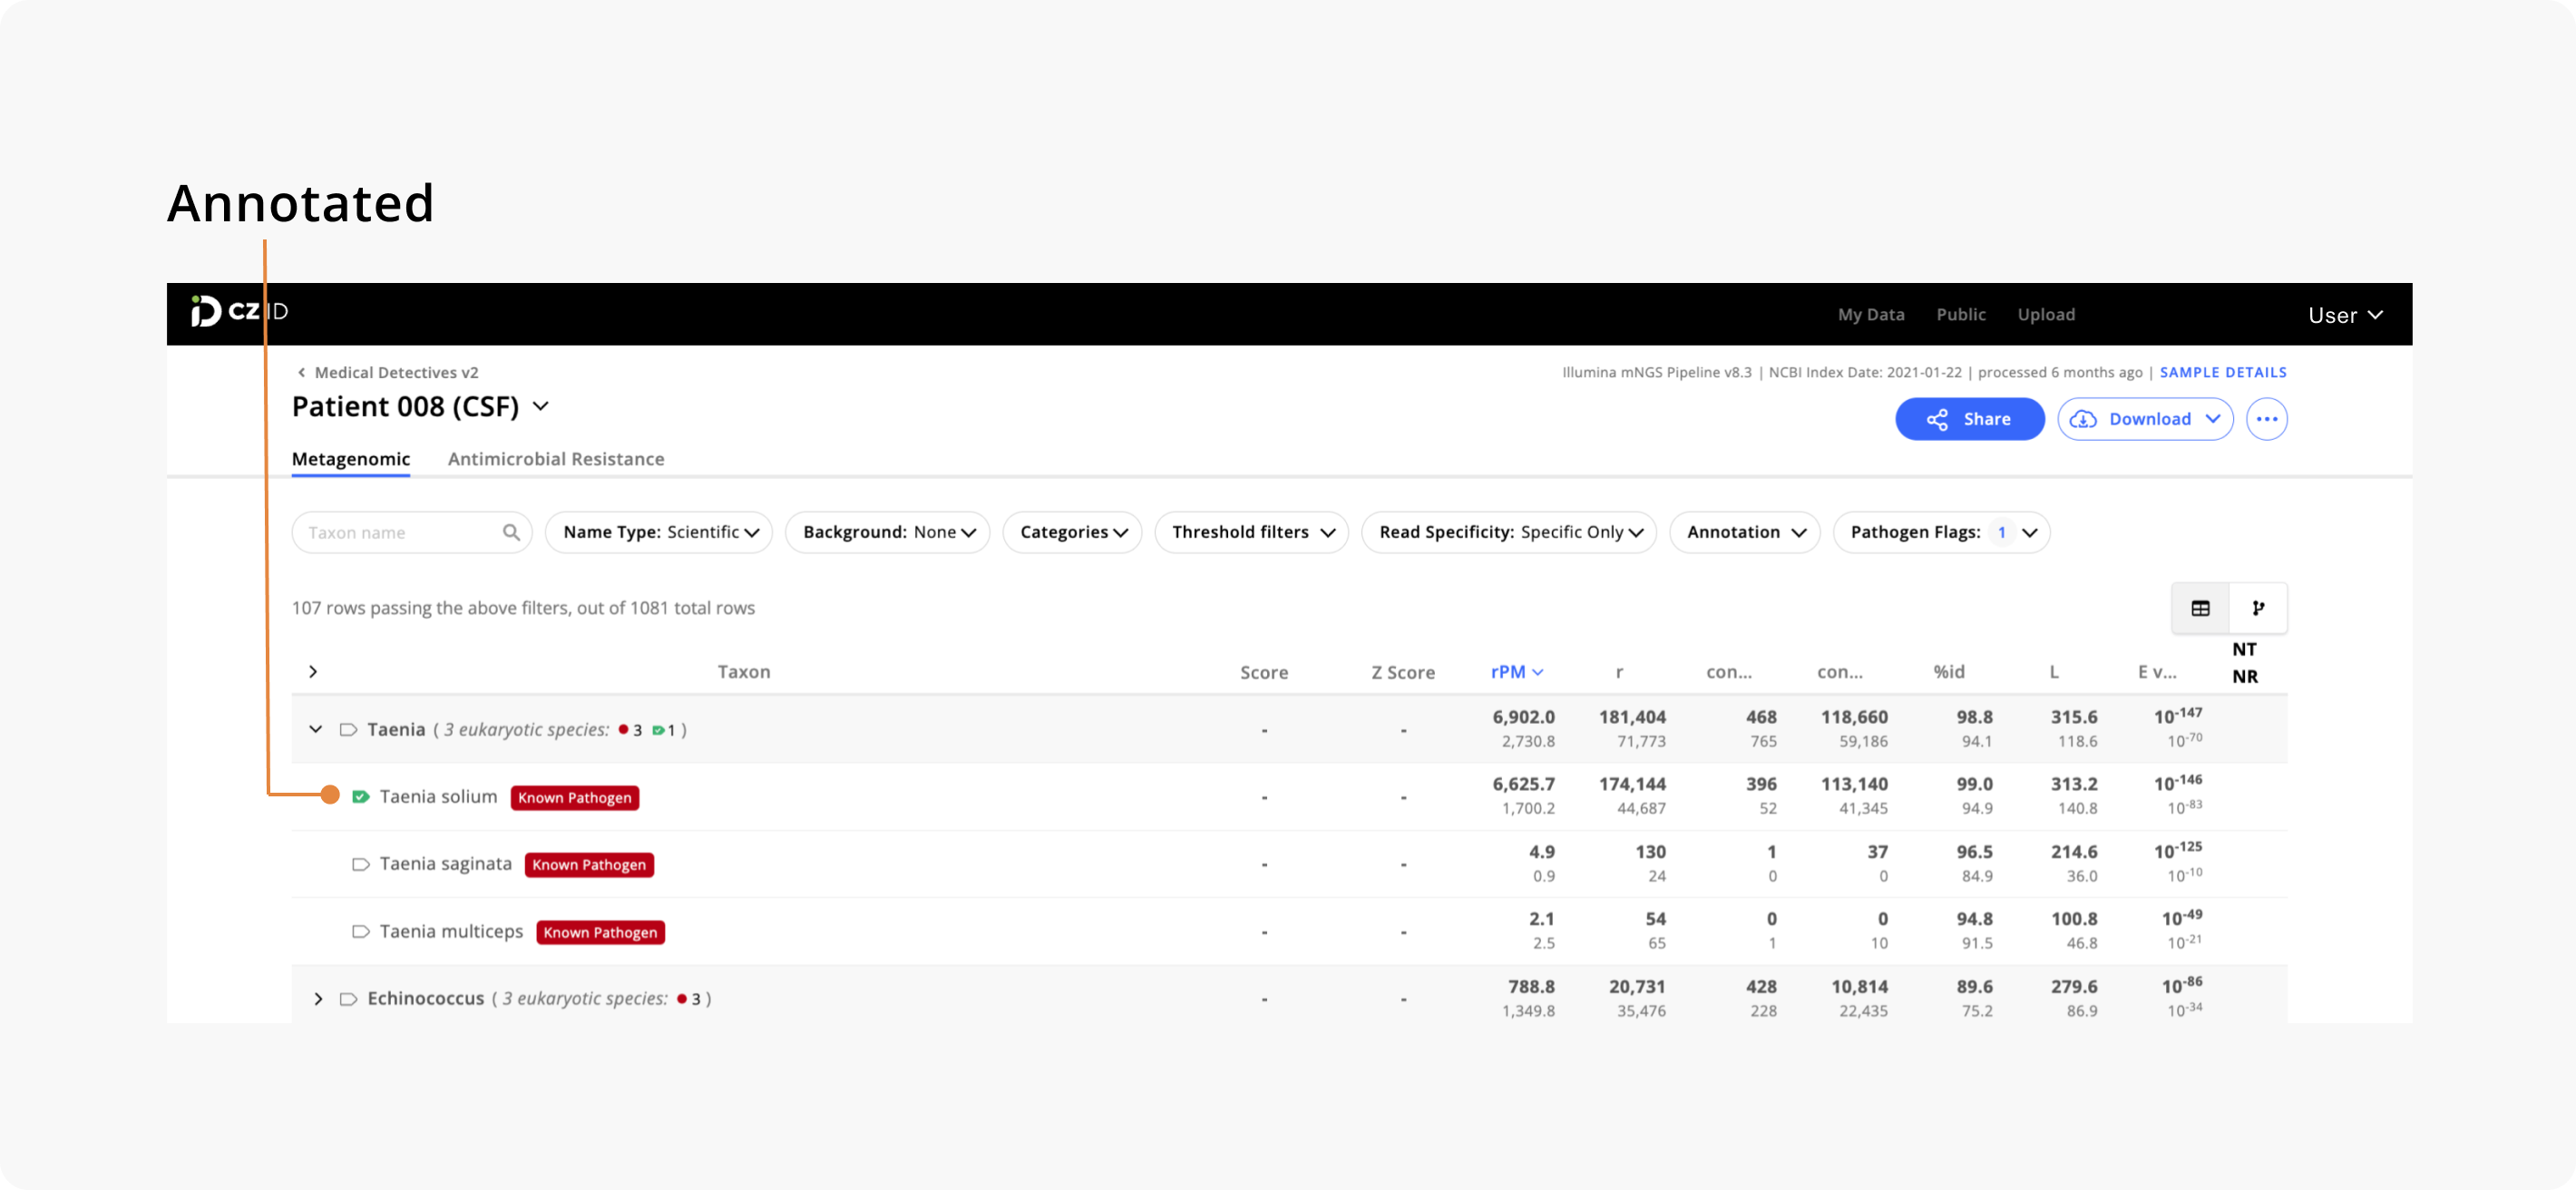Click the search magnifier in Taxon name field
Screen dimensions: 2576x1190
(511, 532)
